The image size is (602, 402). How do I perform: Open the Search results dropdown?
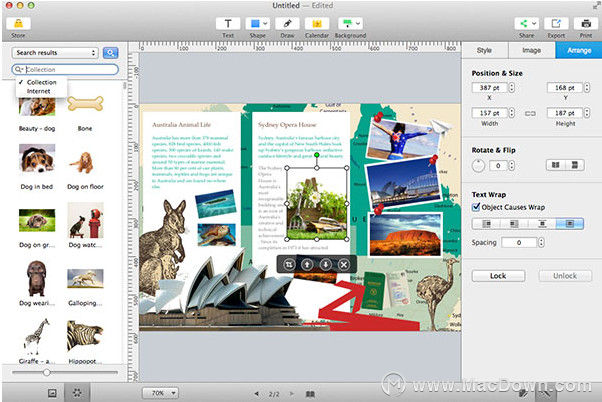point(55,53)
